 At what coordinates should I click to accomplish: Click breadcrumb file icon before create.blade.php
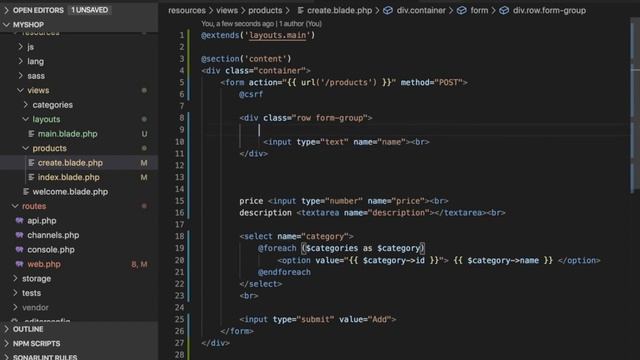tap(300, 11)
